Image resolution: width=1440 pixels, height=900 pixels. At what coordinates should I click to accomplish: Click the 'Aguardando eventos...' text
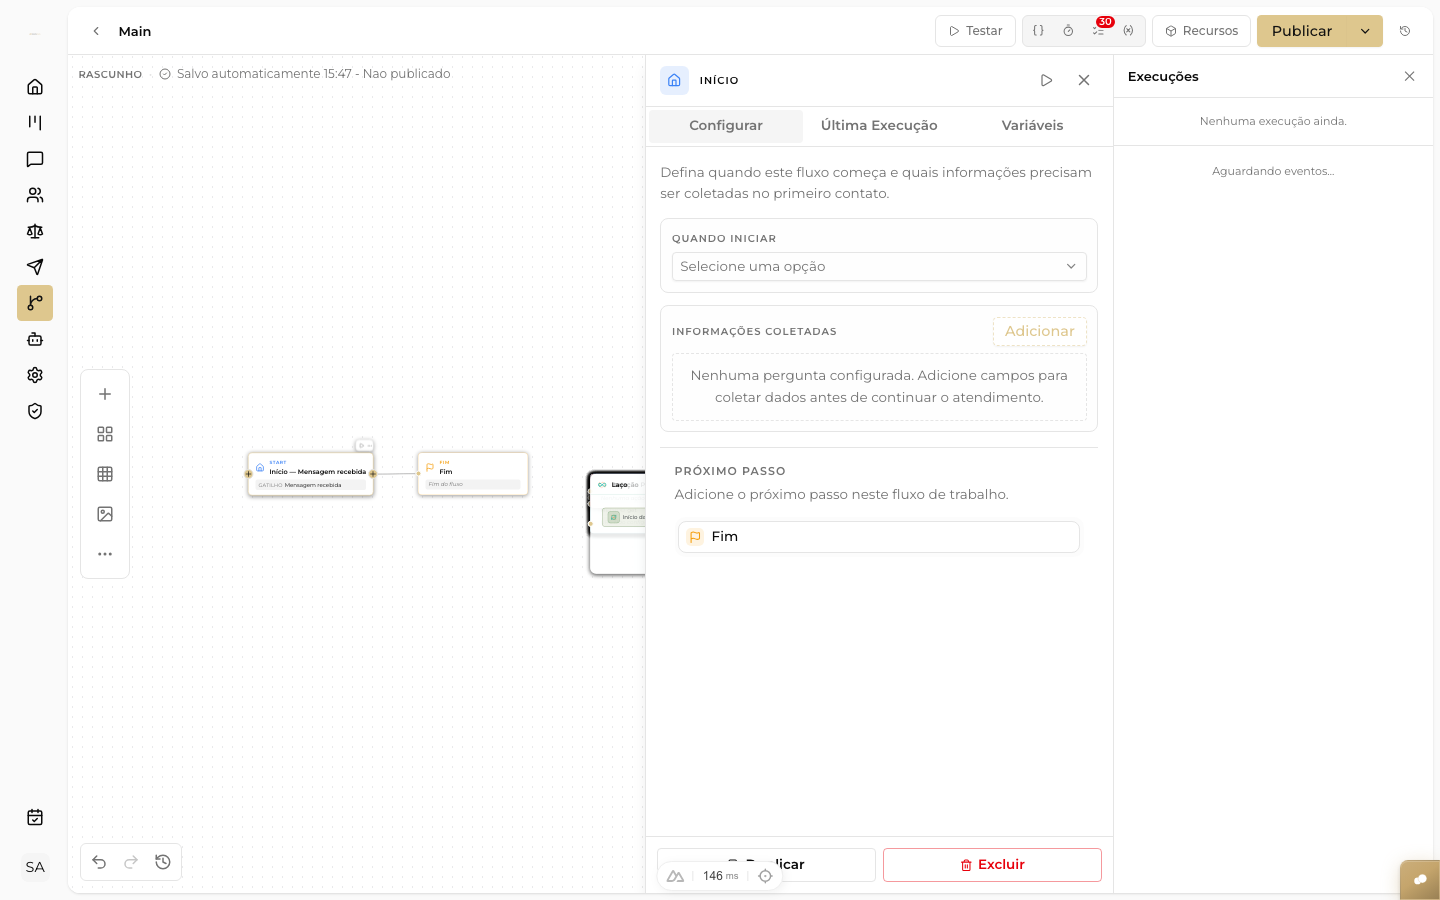(x=1273, y=171)
